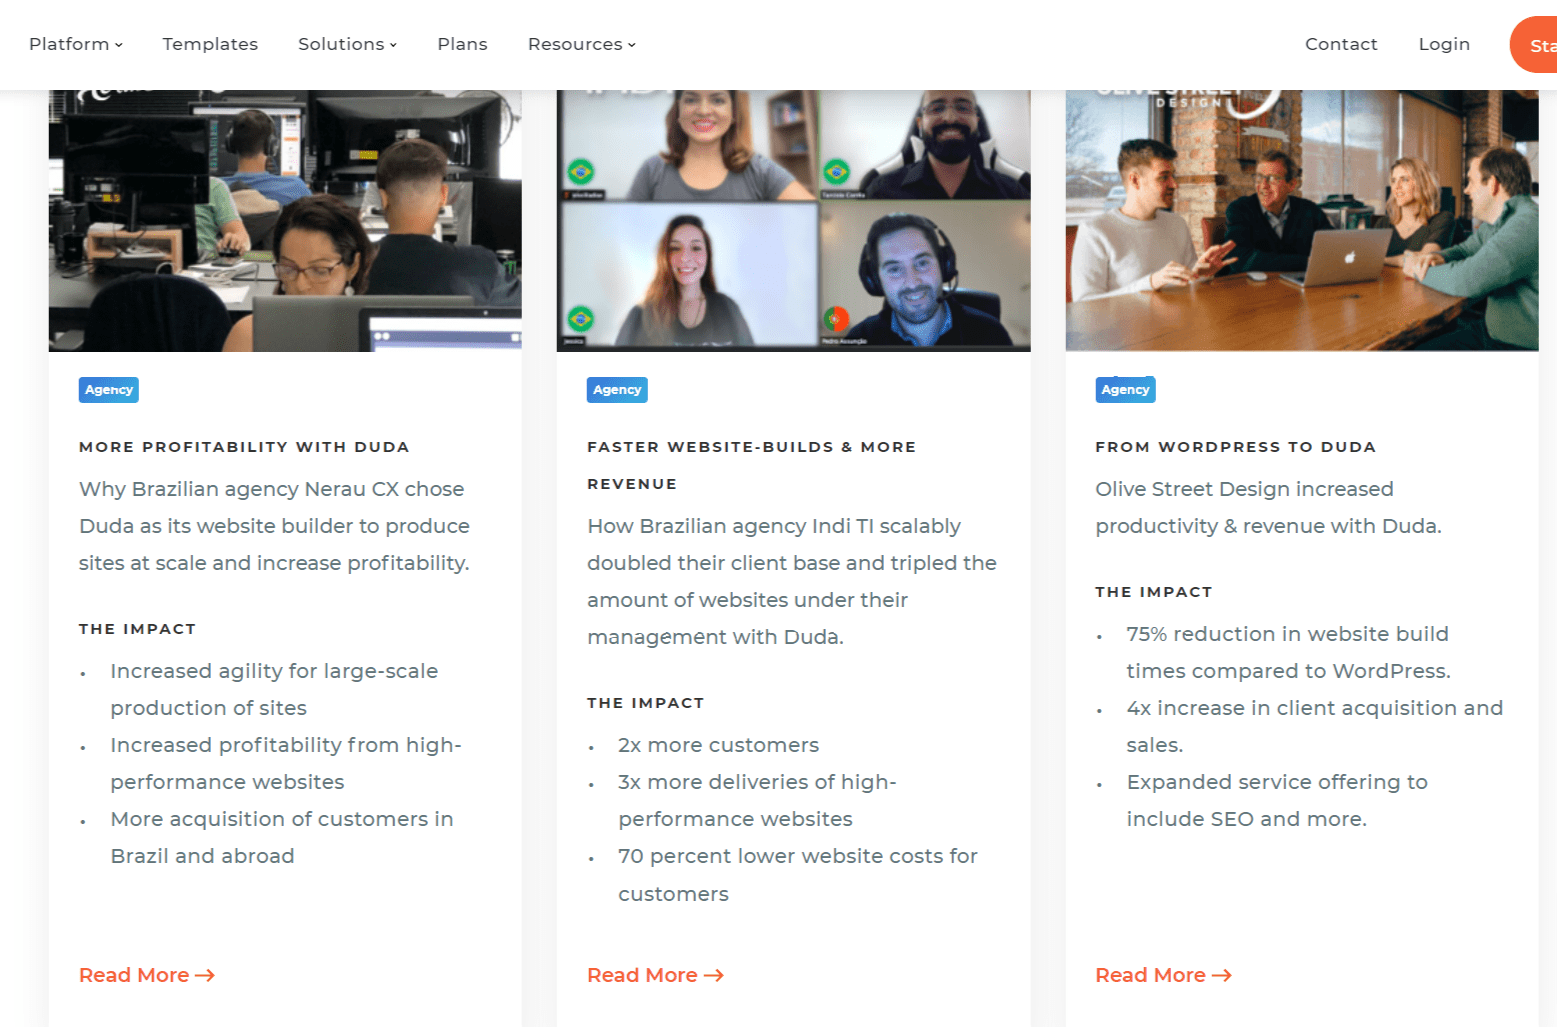Click 'Expanded service offering to' bullet

point(1277,800)
